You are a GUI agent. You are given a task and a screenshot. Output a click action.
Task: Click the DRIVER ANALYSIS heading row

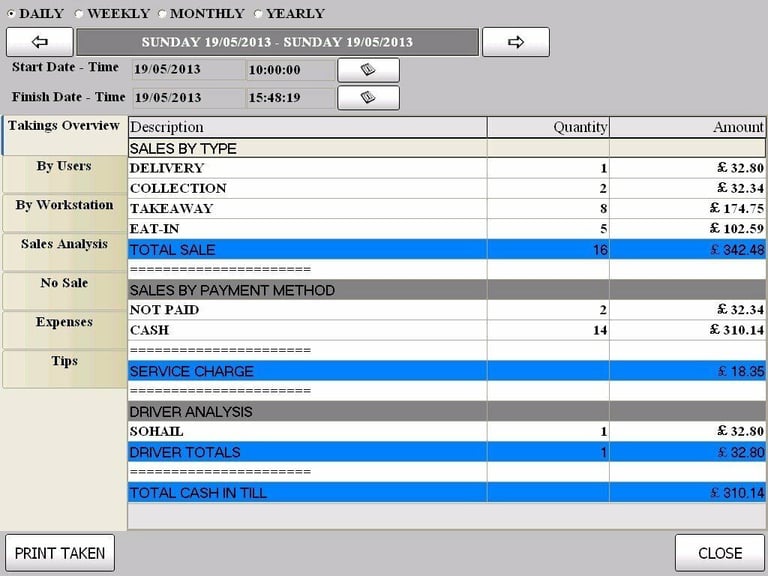pyautogui.click(x=447, y=411)
